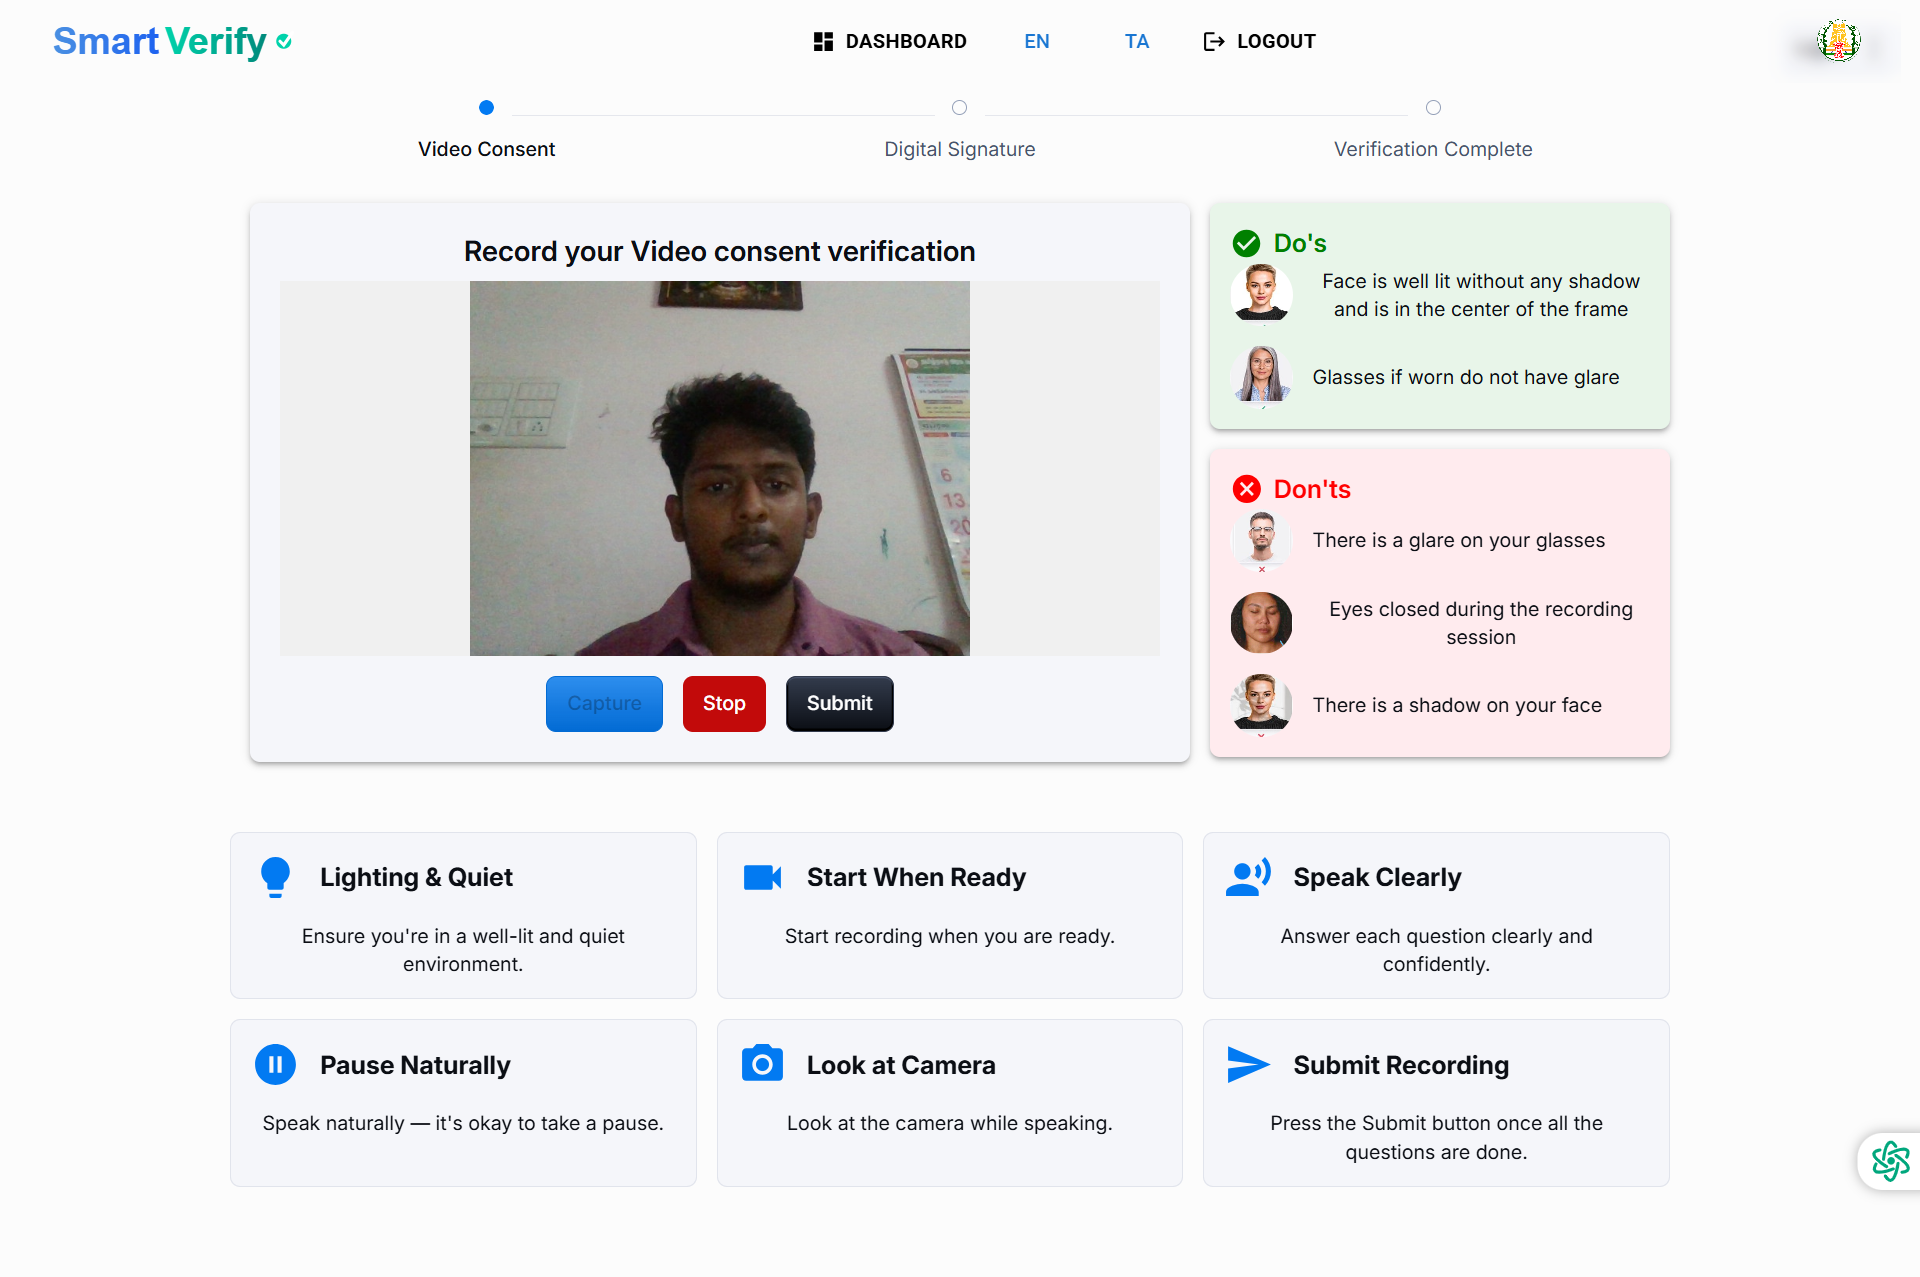Screen dimensions: 1920x1277
Task: Switch language to TA
Action: tap(1136, 41)
